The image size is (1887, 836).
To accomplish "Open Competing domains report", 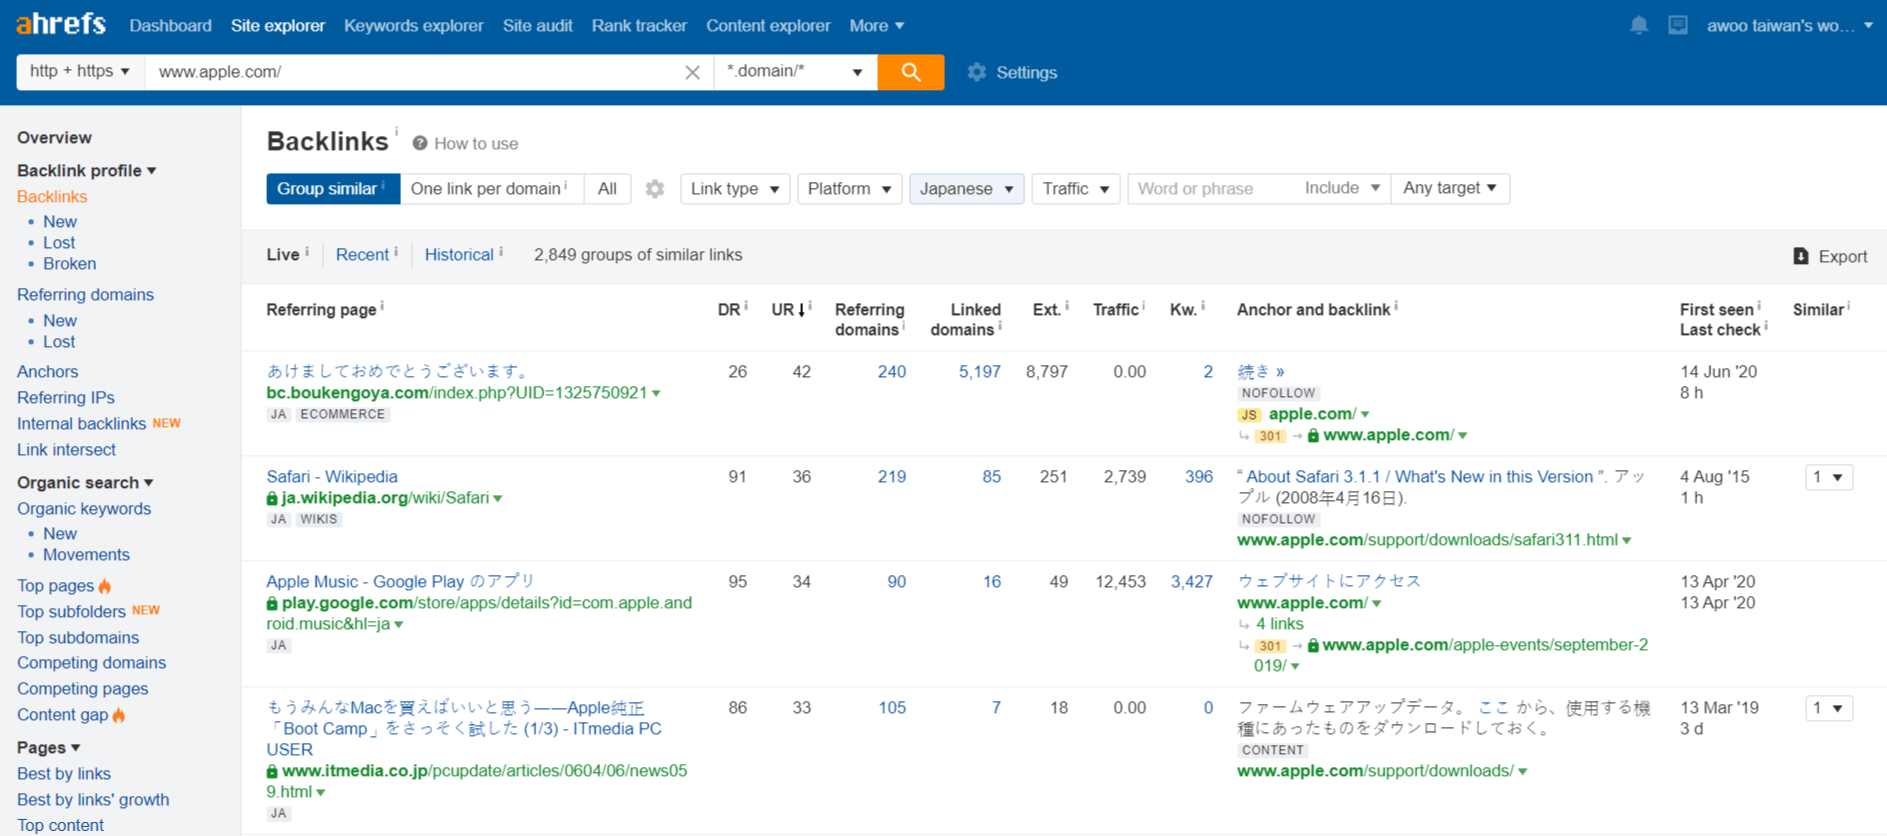I will pos(91,663).
